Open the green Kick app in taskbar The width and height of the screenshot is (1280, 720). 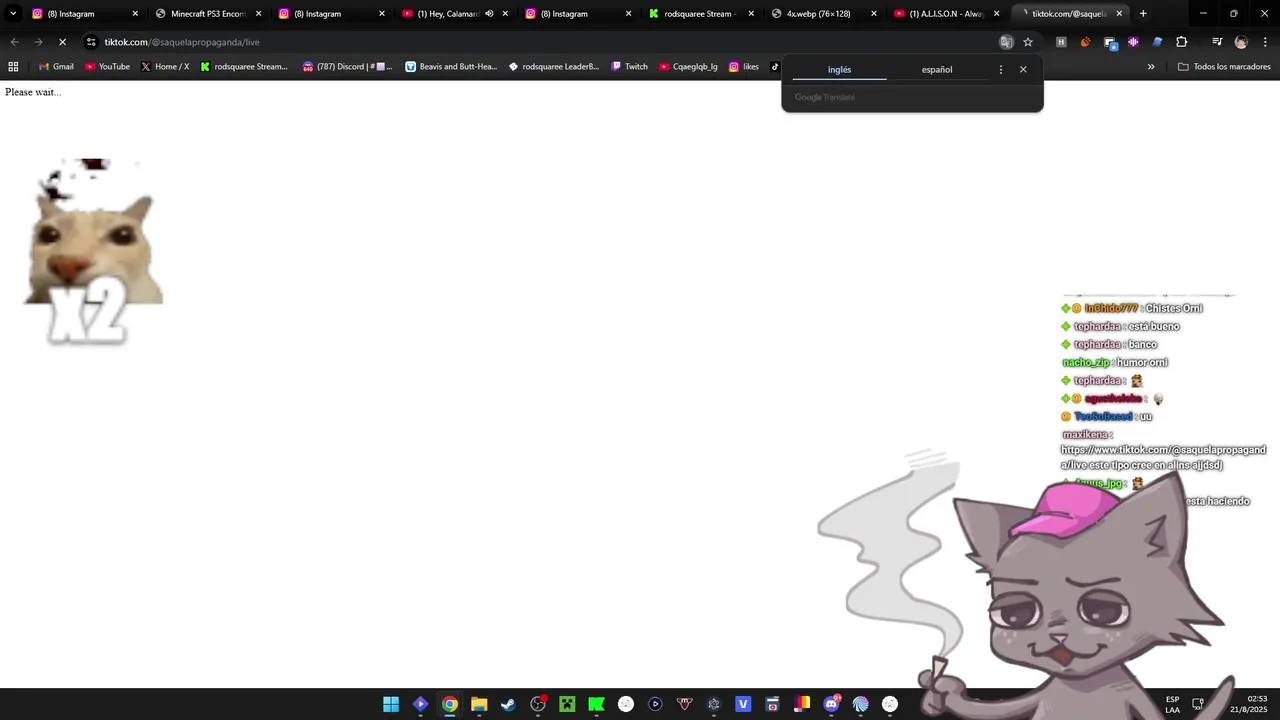click(x=596, y=704)
